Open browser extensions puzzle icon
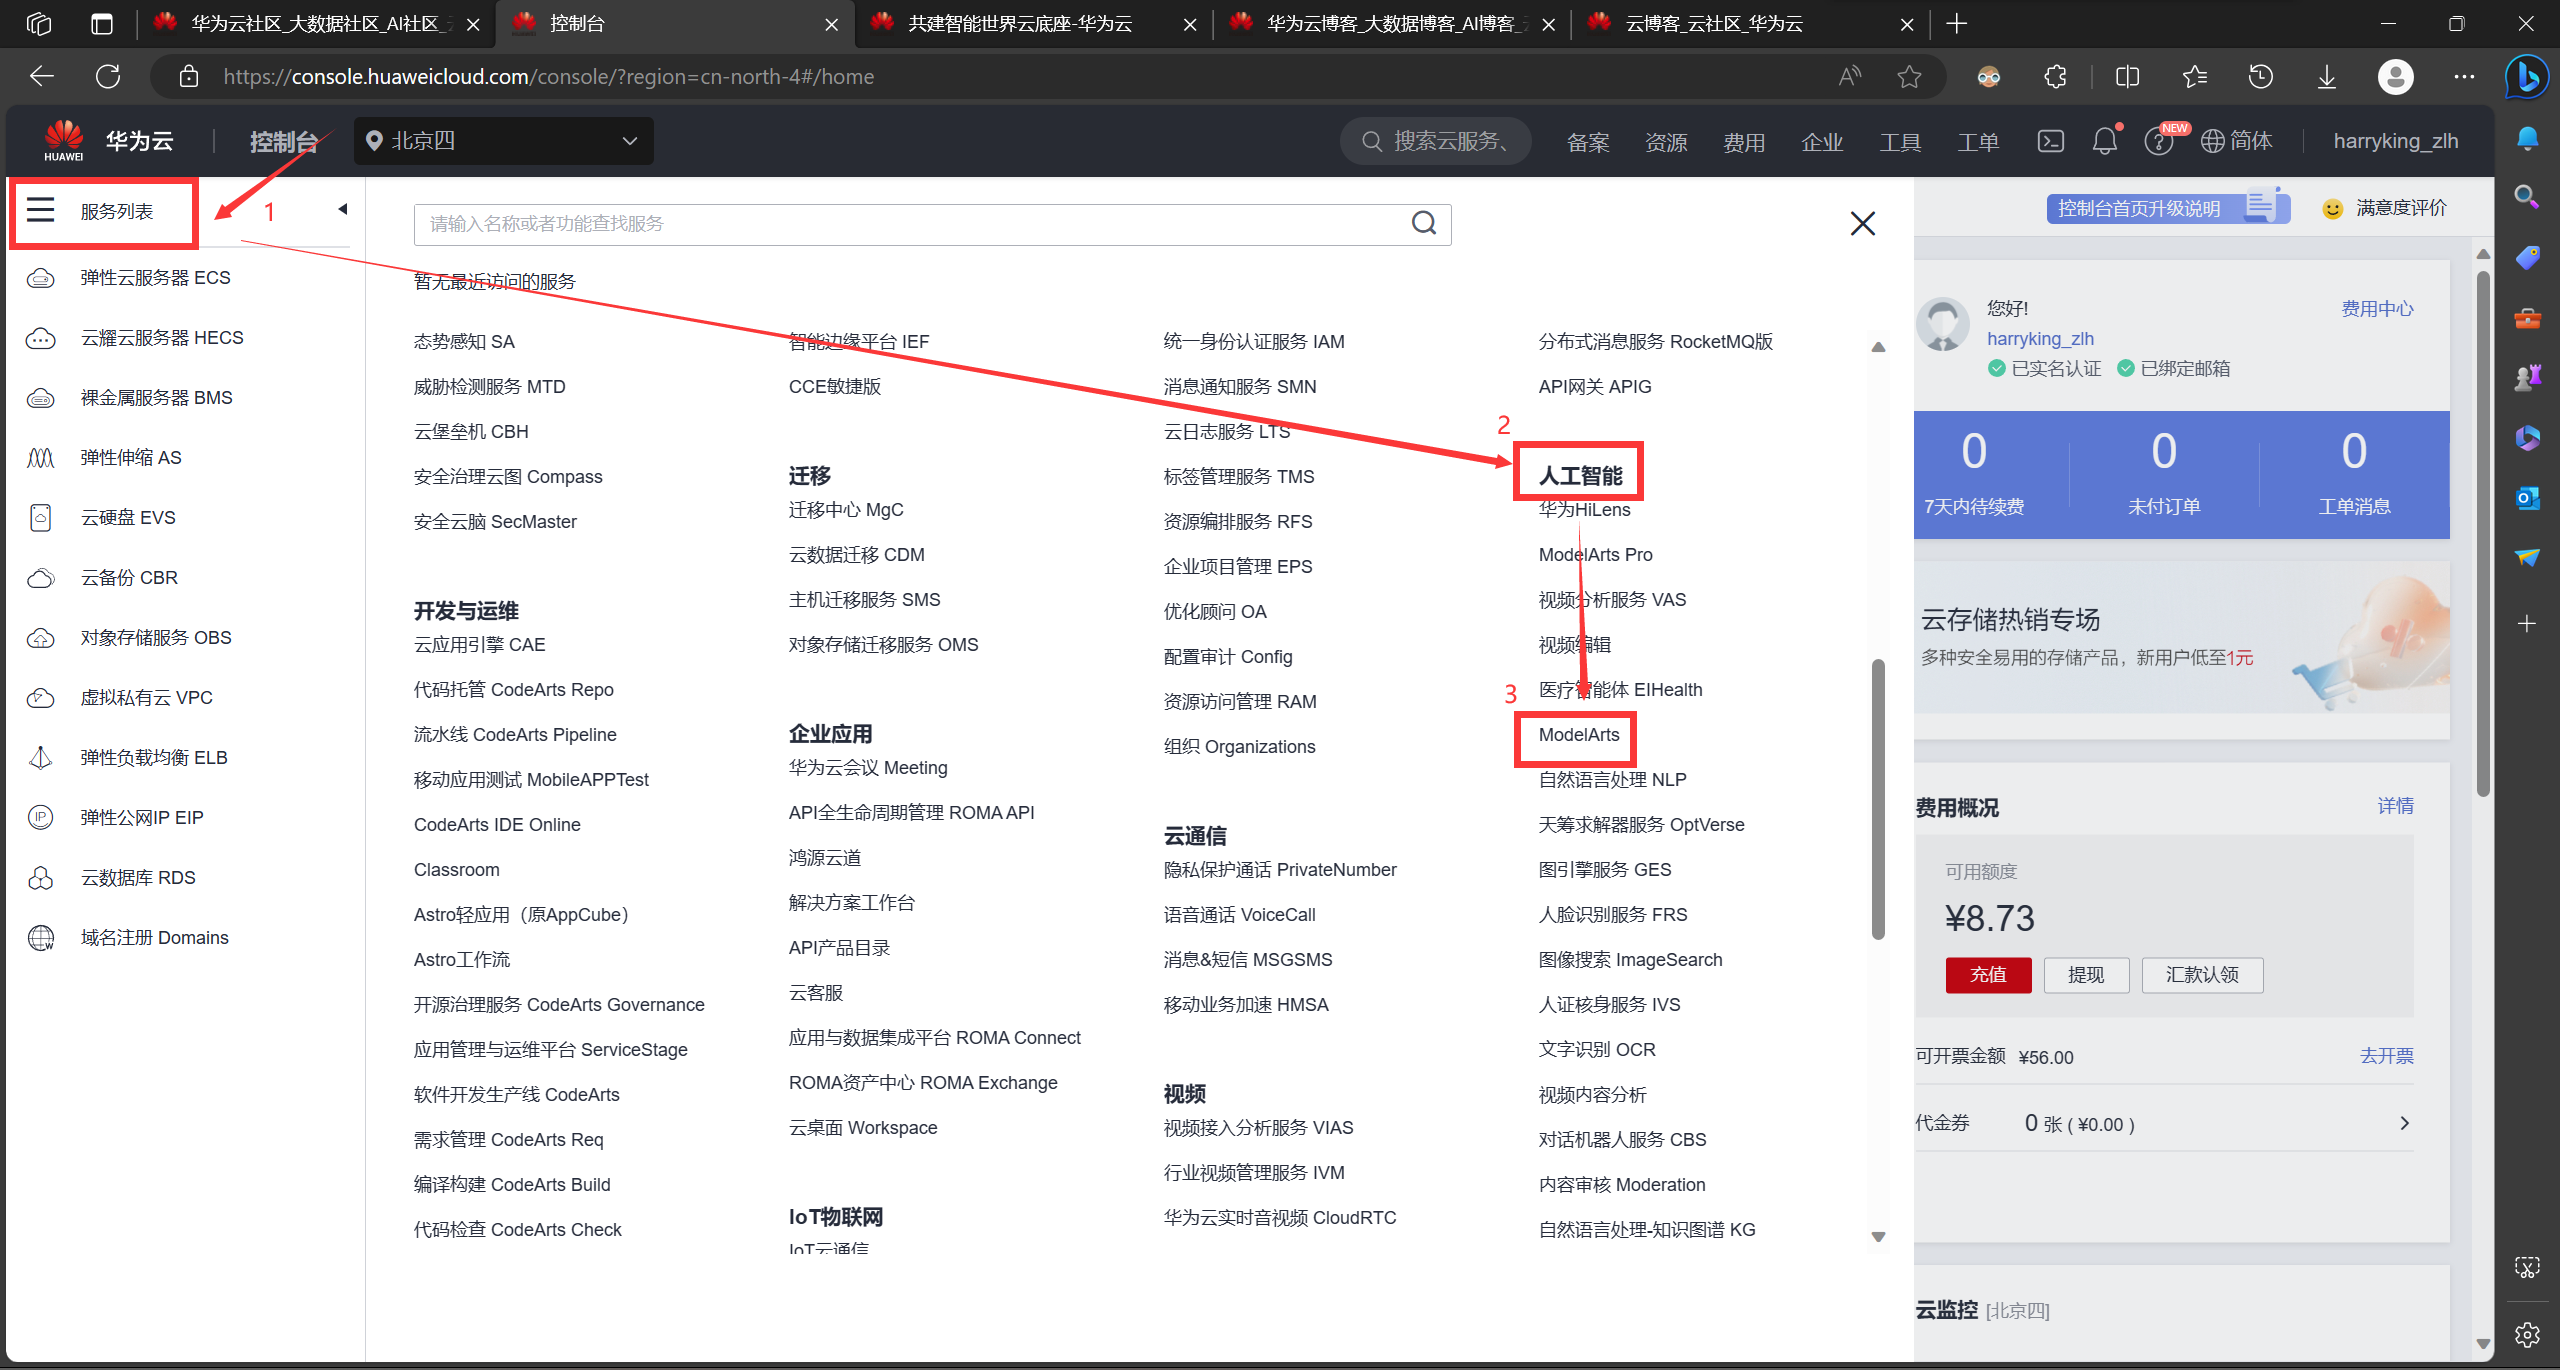The width and height of the screenshot is (2560, 1370). click(2055, 77)
